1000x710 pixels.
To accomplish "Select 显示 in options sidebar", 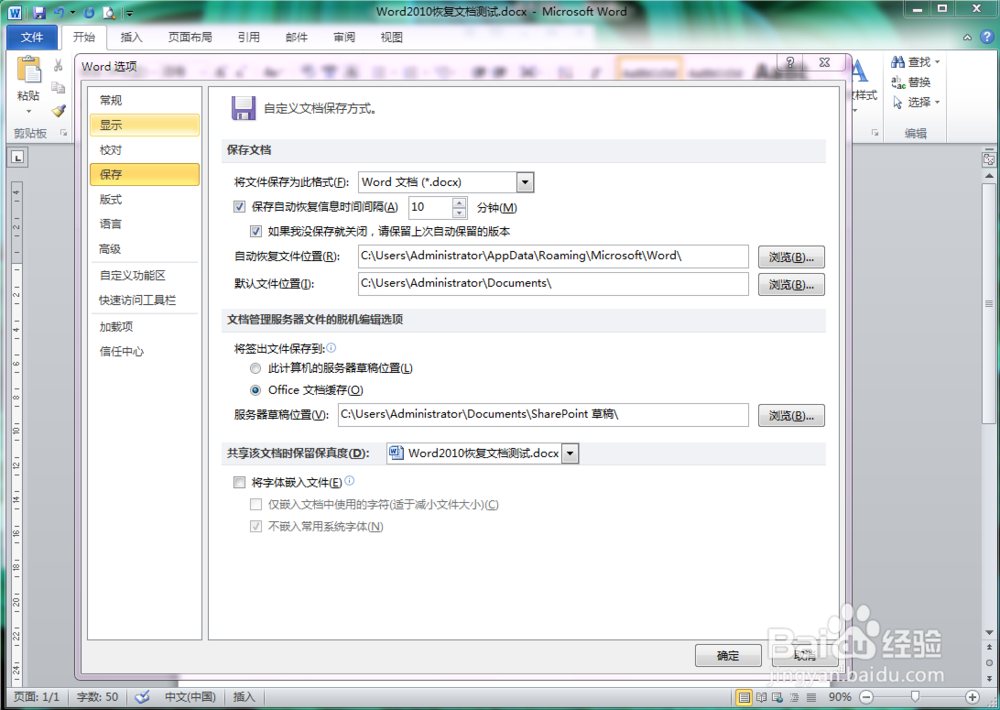I will click(145, 125).
